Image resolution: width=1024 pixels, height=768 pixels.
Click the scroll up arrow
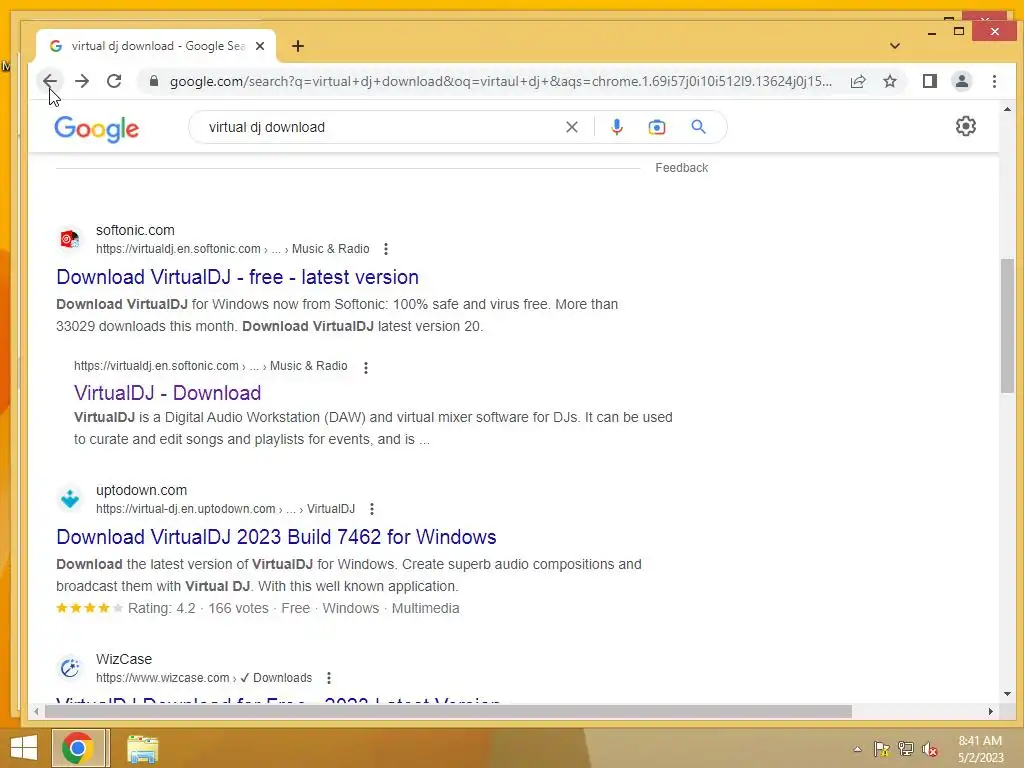(1007, 110)
